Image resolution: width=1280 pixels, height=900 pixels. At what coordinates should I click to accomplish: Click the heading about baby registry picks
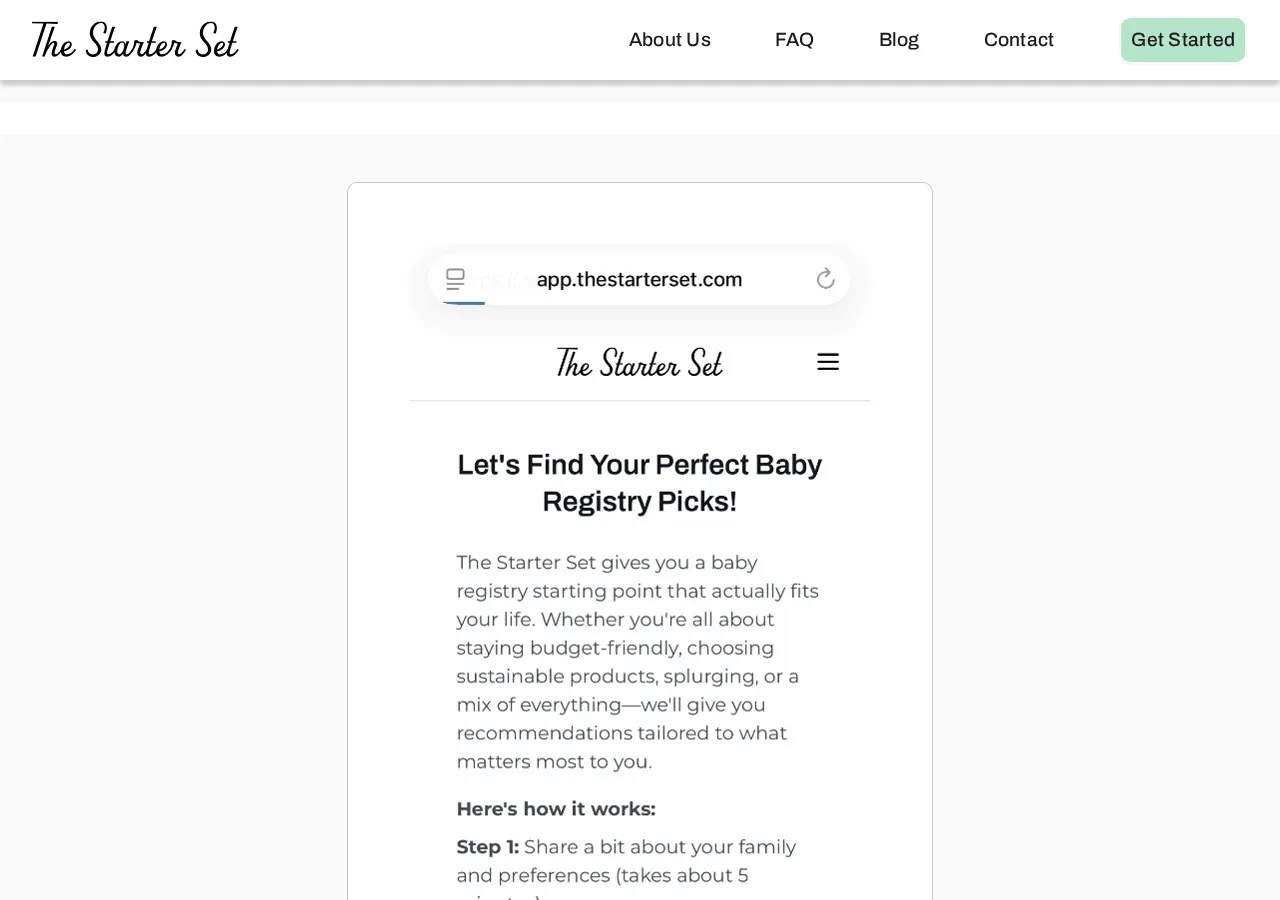point(639,482)
